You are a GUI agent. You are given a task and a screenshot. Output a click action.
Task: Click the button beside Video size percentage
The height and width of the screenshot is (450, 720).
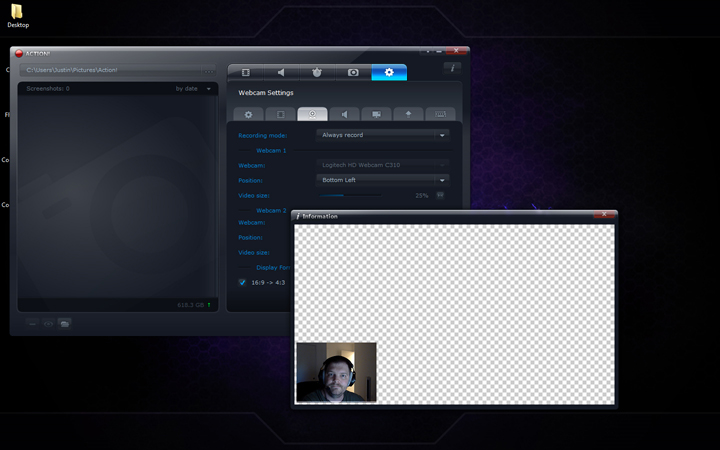pyautogui.click(x=440, y=195)
